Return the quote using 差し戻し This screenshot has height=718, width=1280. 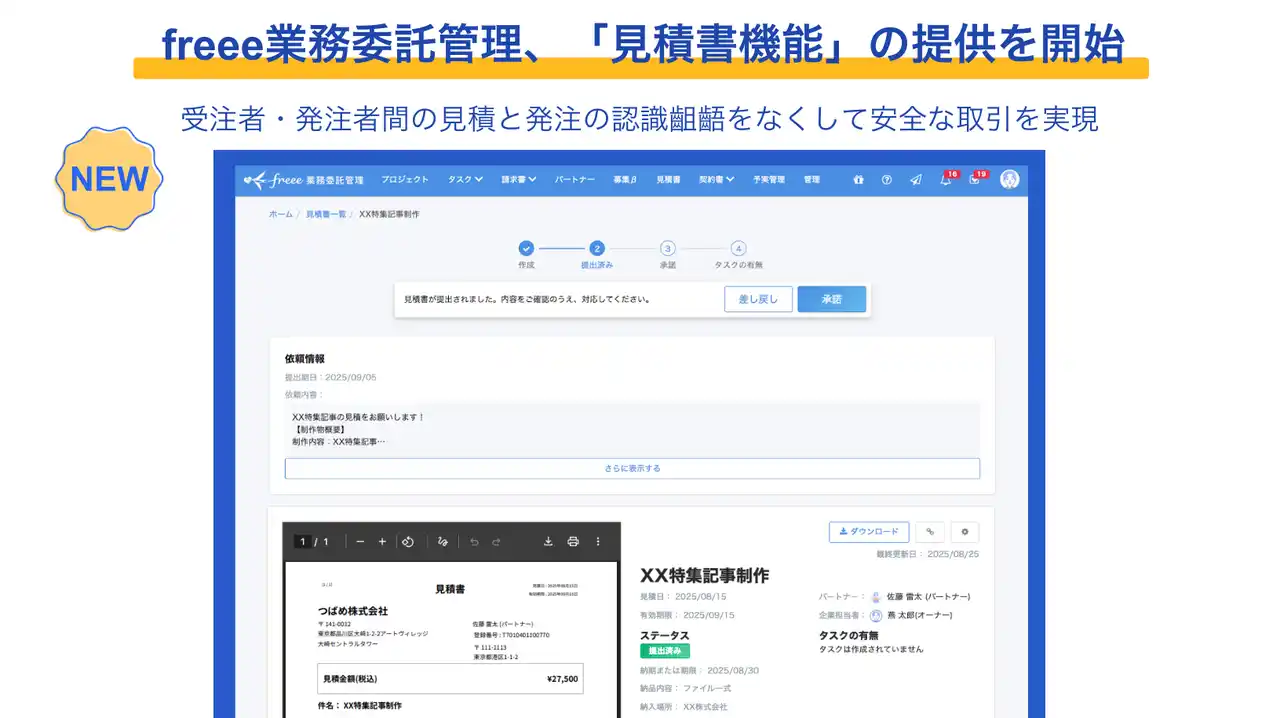coord(758,298)
